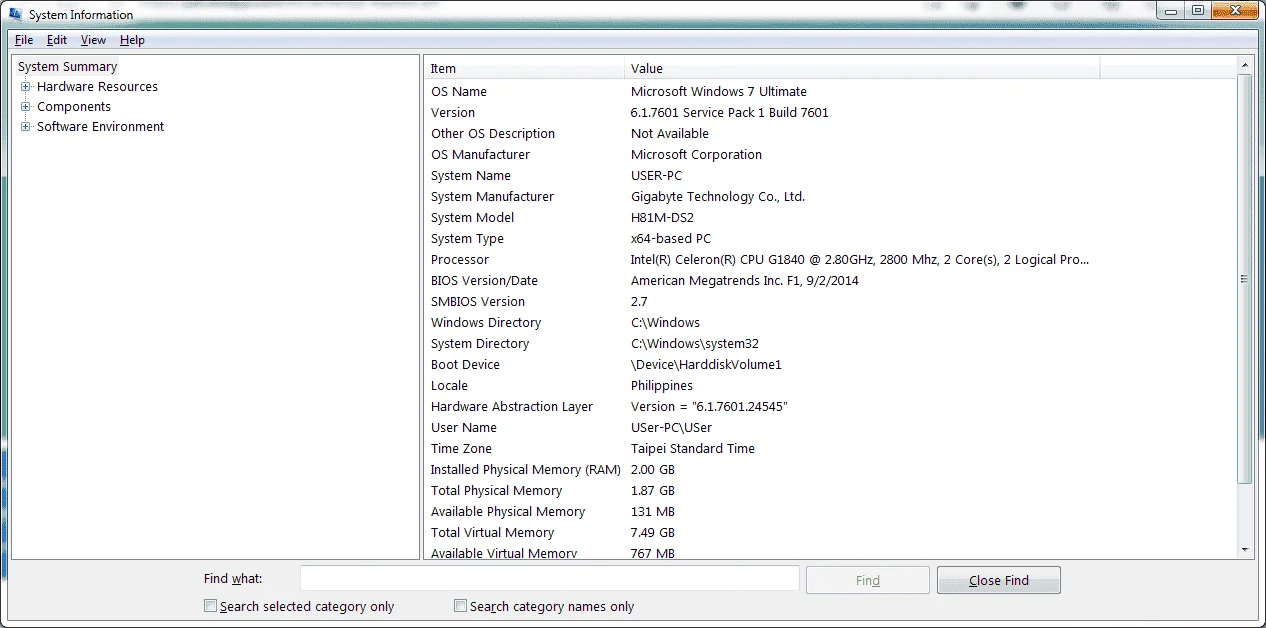Select the Total Physical Memory row
The width and height of the screenshot is (1266, 628).
pyautogui.click(x=830, y=491)
